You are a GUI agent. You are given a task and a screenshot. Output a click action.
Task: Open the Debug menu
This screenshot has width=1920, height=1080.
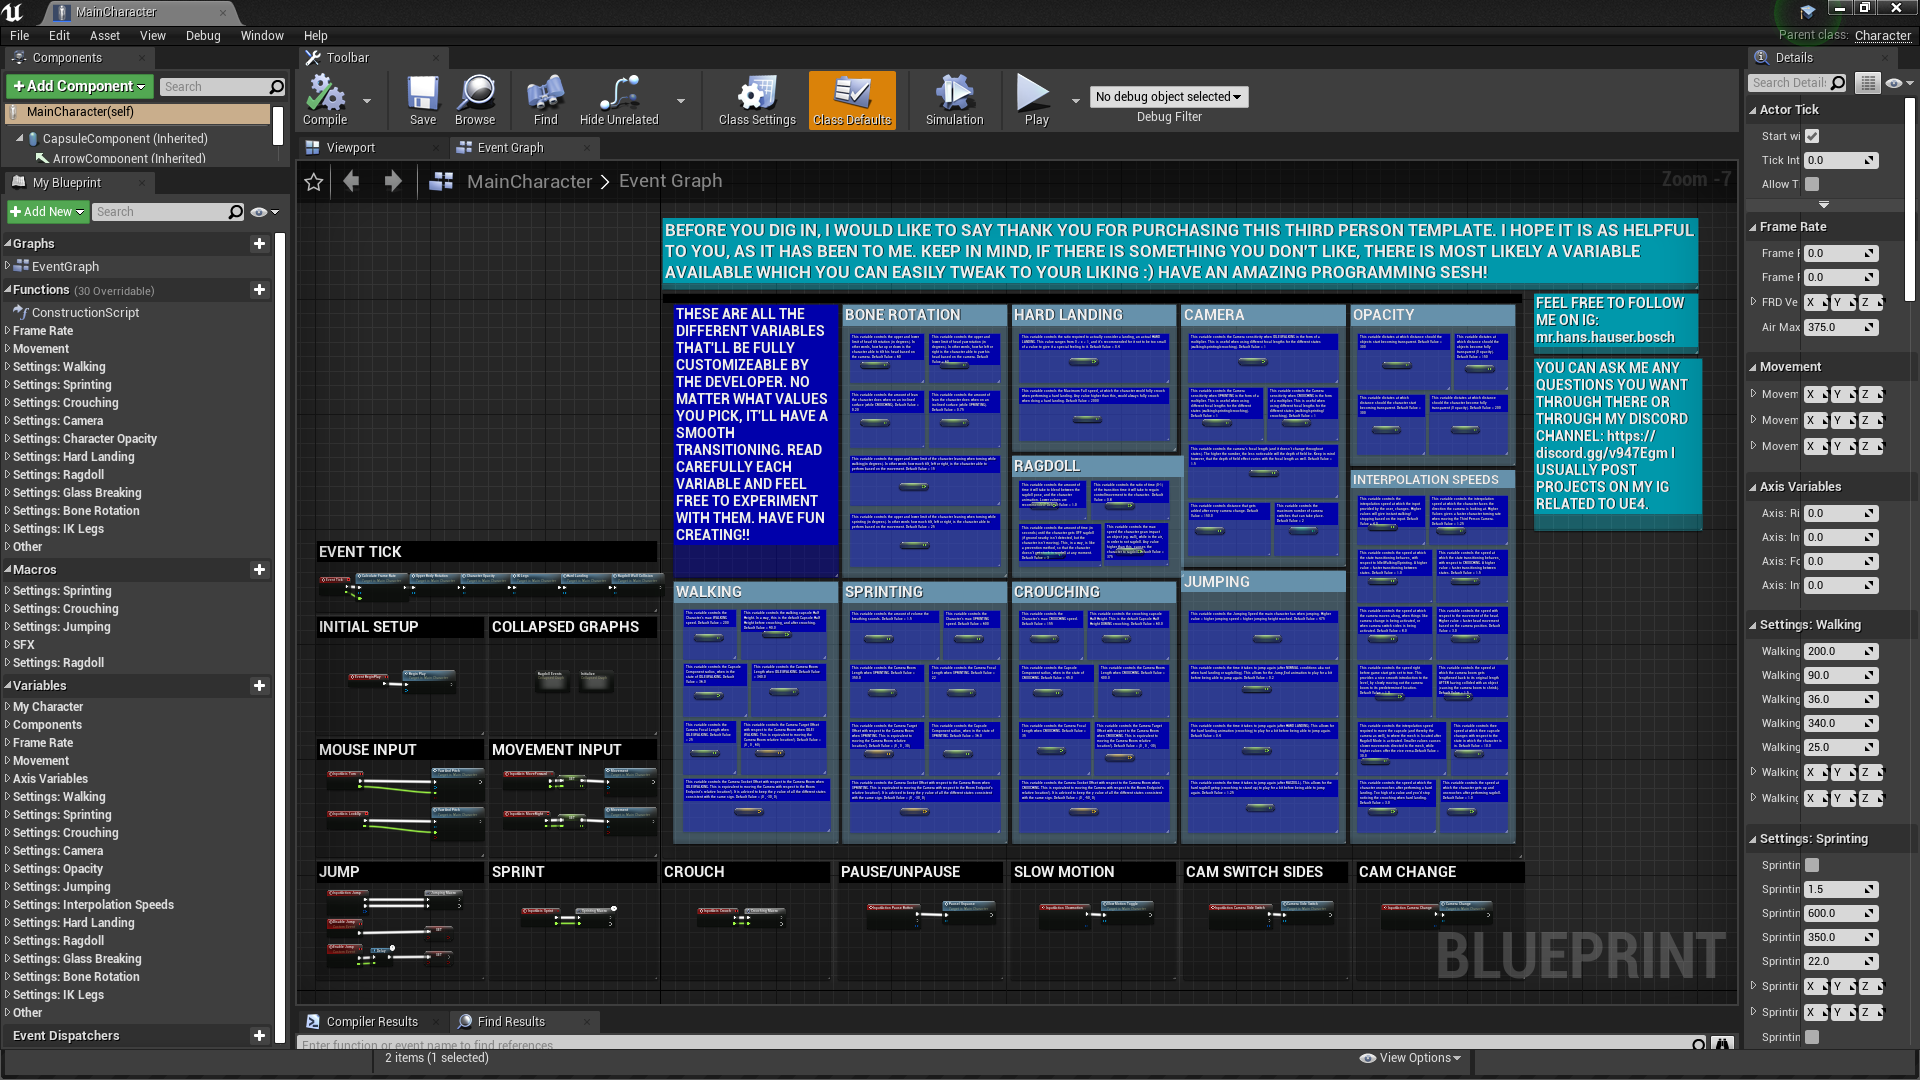click(x=203, y=35)
